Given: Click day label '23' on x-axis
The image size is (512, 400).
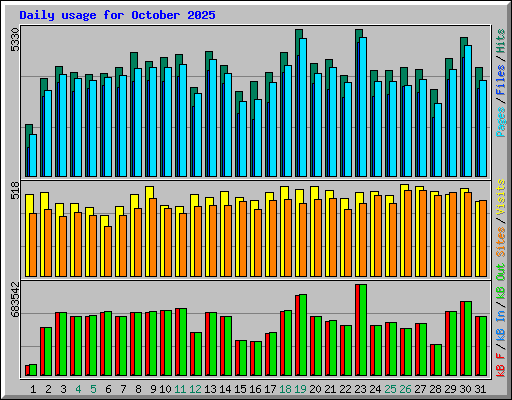Looking at the screenshot, I should pyautogui.click(x=360, y=389).
